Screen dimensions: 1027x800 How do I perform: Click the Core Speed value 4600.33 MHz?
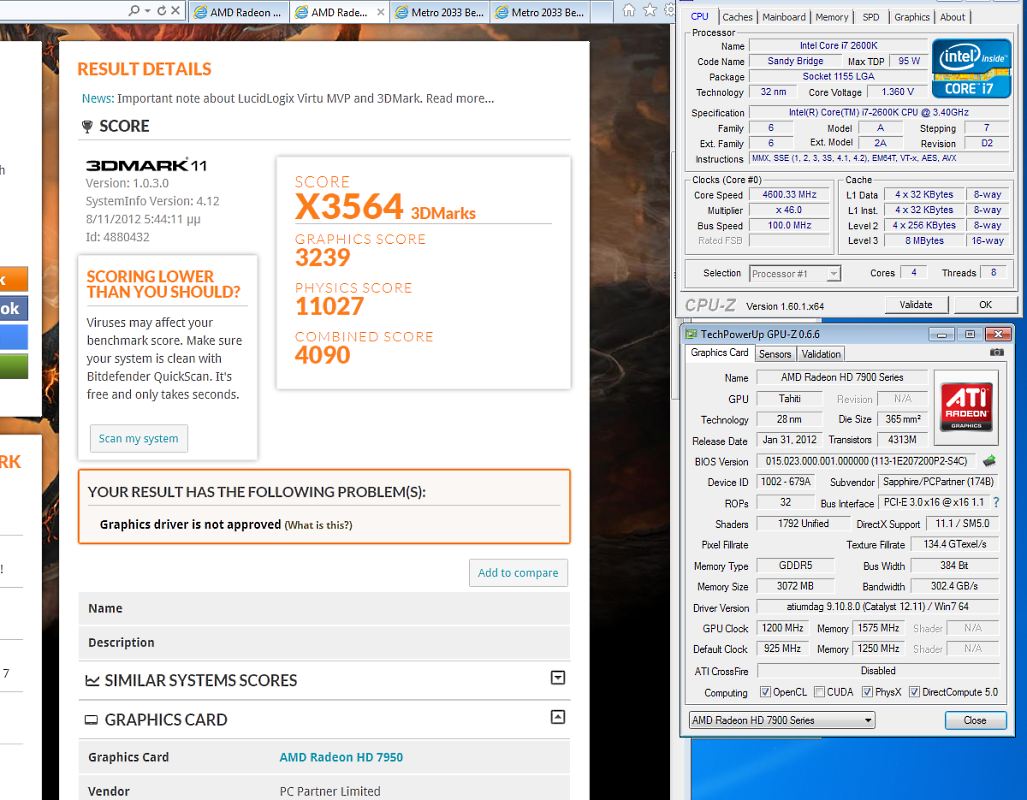click(789, 195)
